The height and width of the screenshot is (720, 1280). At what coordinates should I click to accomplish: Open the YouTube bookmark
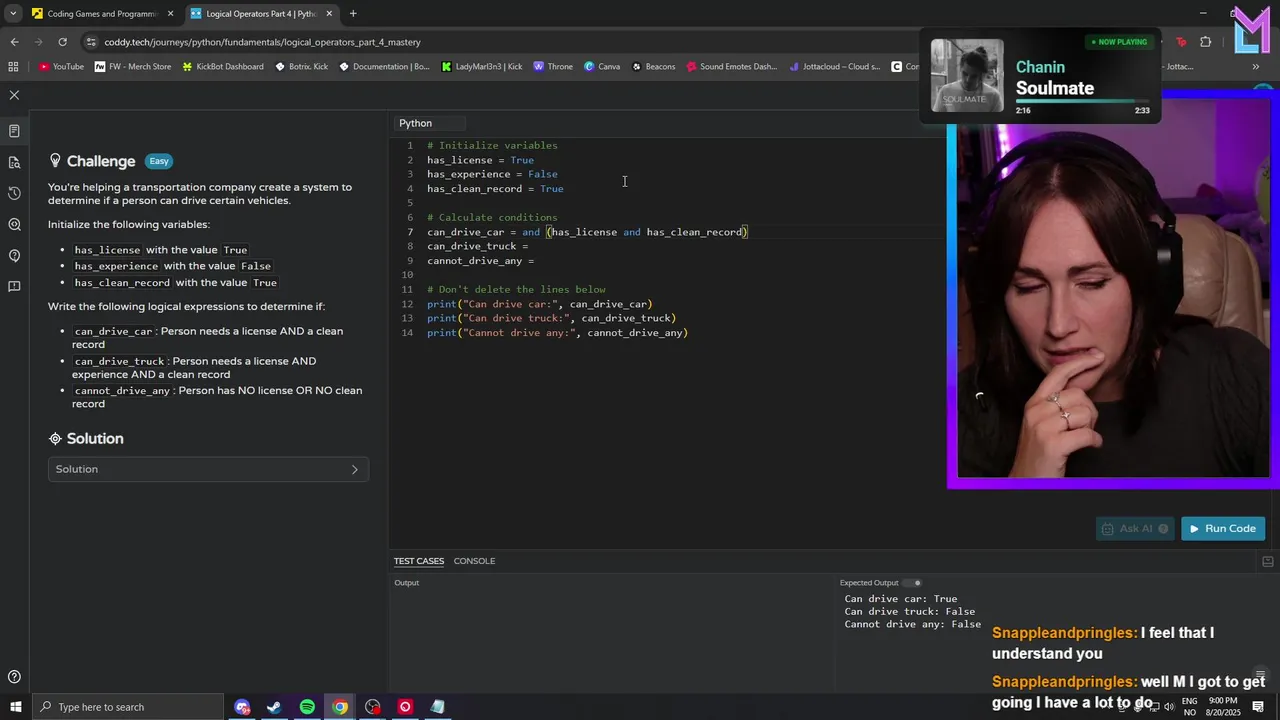pos(61,67)
